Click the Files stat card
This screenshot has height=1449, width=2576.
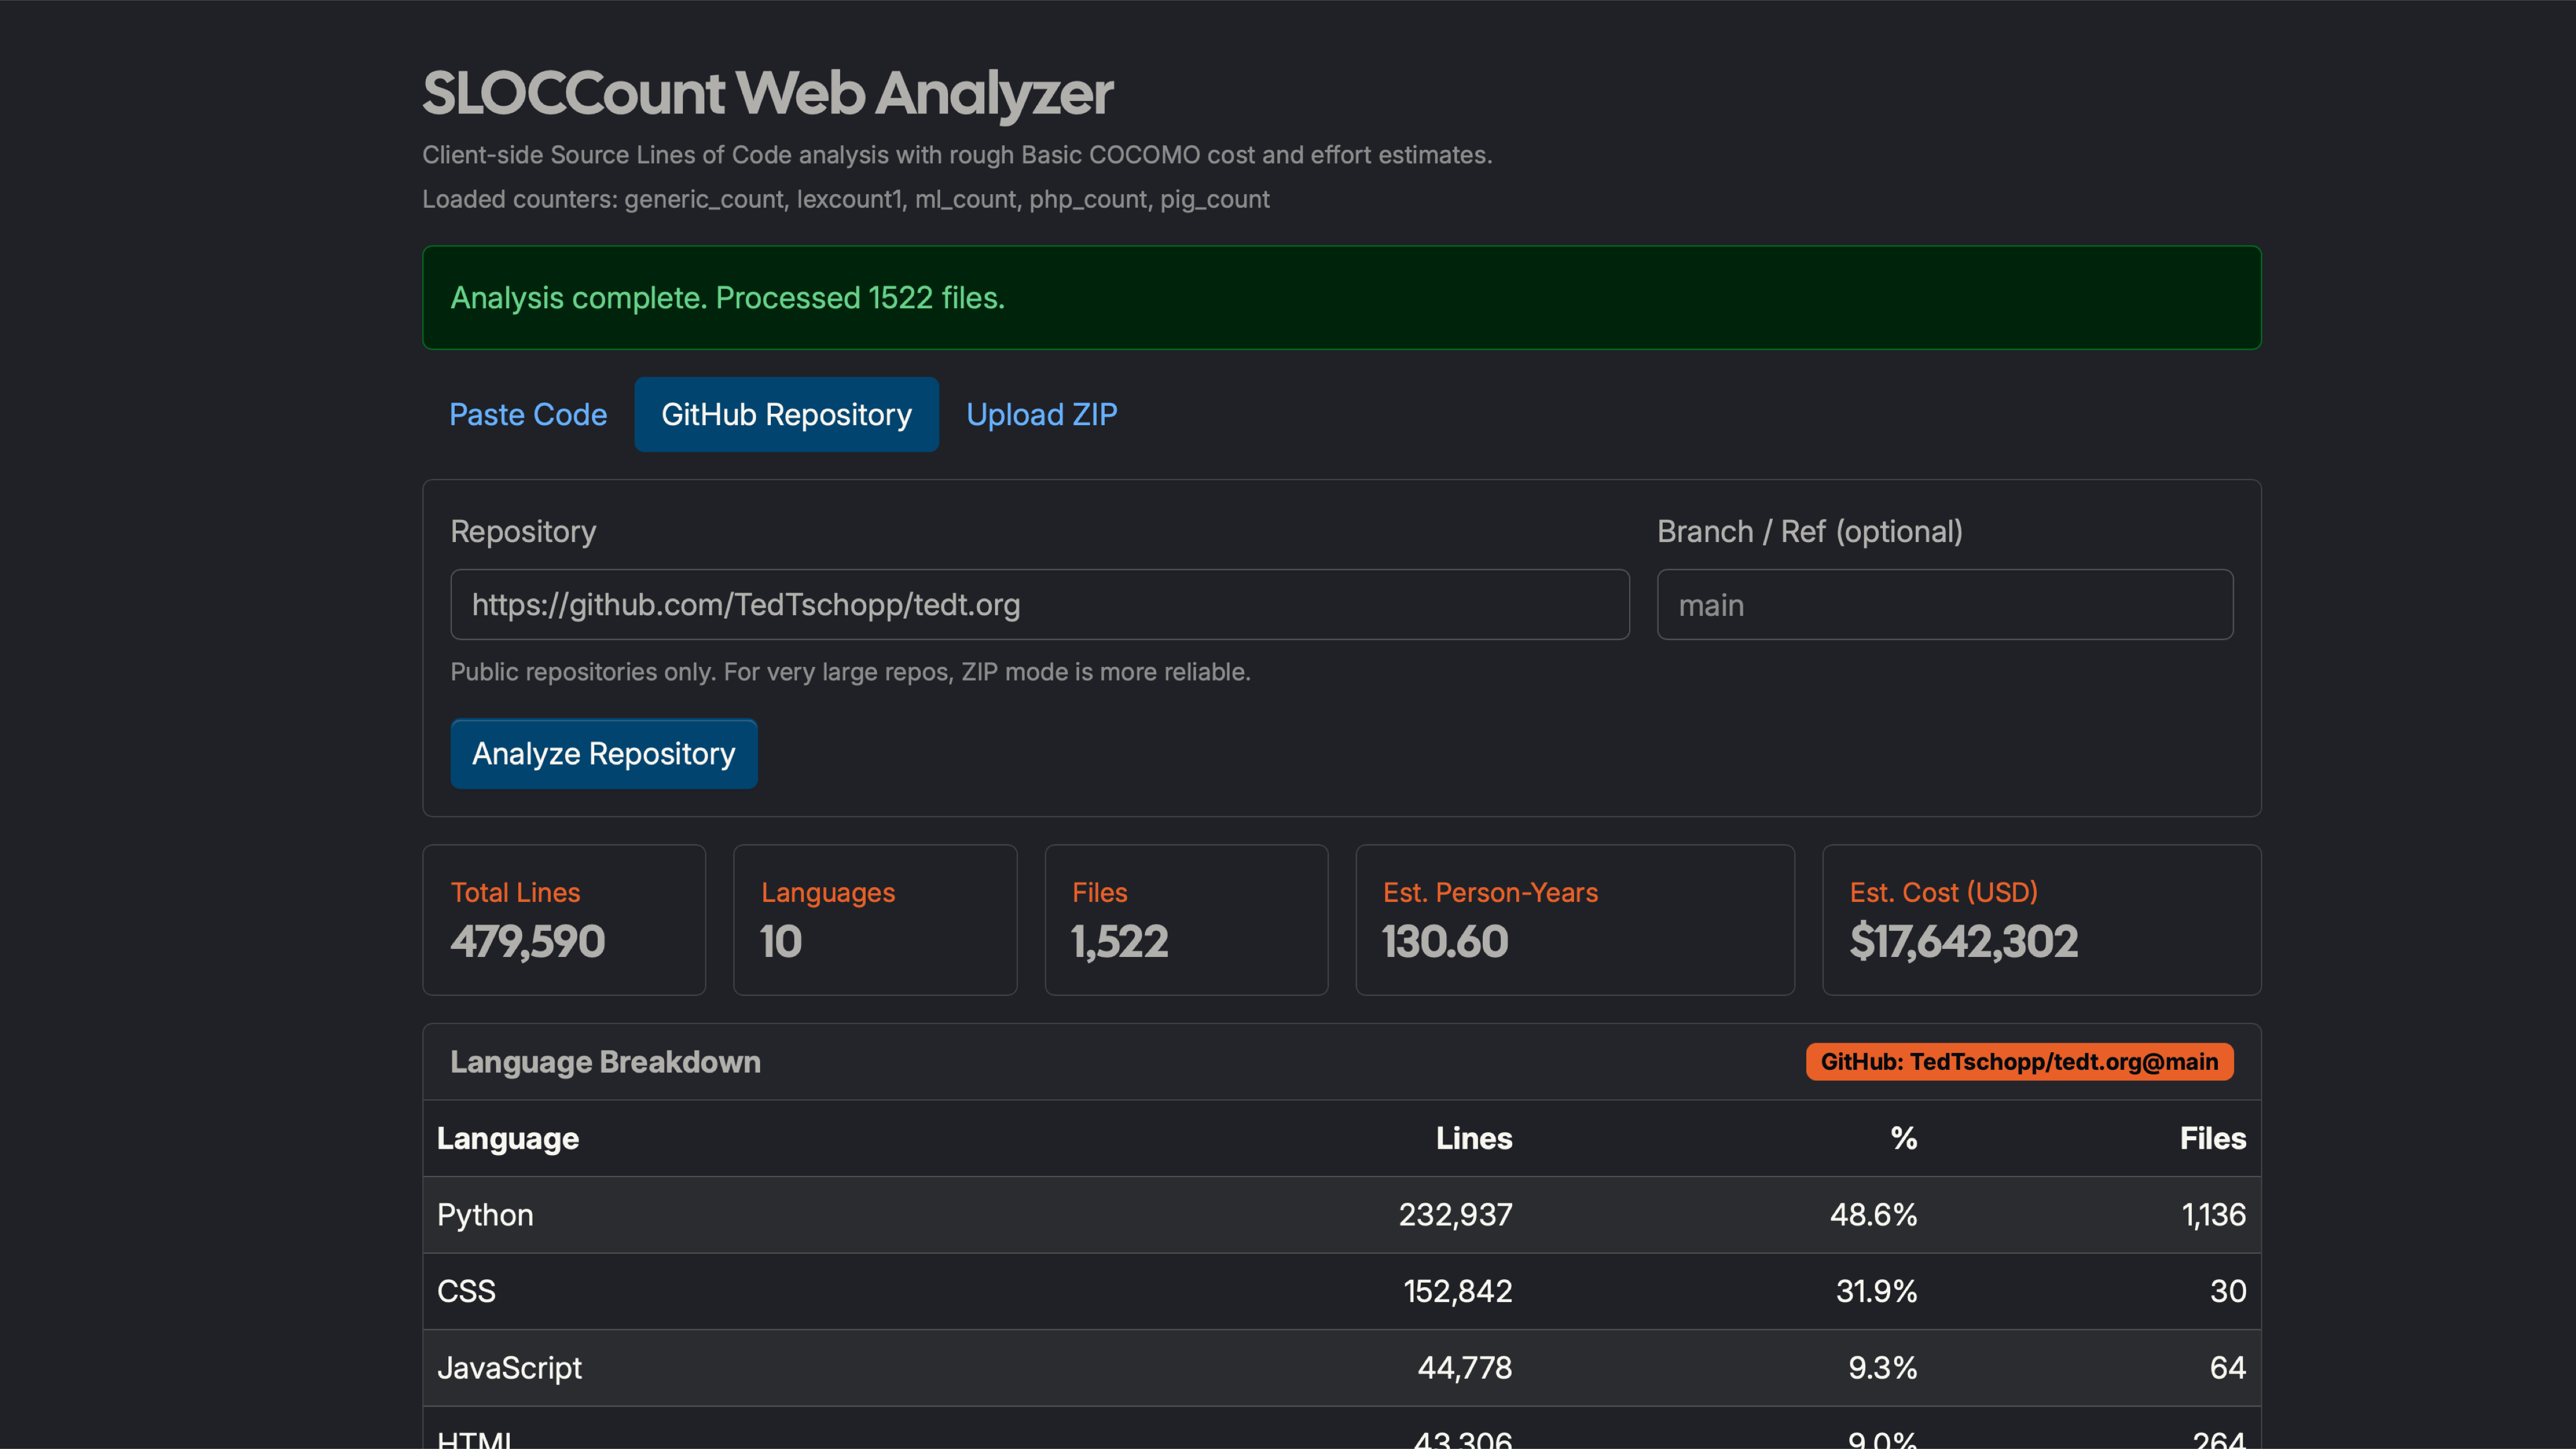pyautogui.click(x=1186, y=919)
